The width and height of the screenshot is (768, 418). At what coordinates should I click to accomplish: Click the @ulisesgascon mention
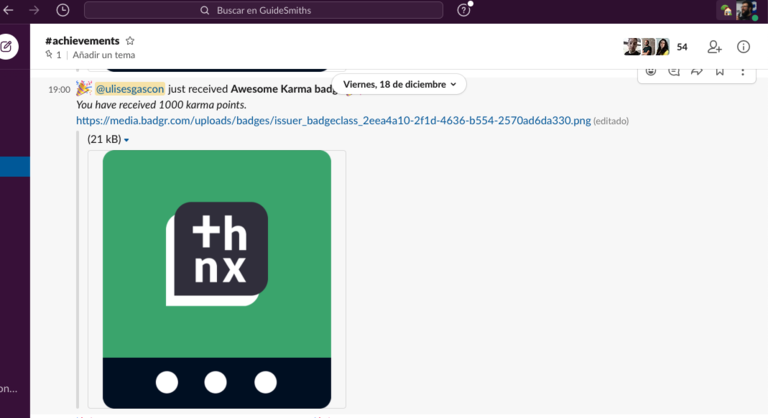pos(130,89)
